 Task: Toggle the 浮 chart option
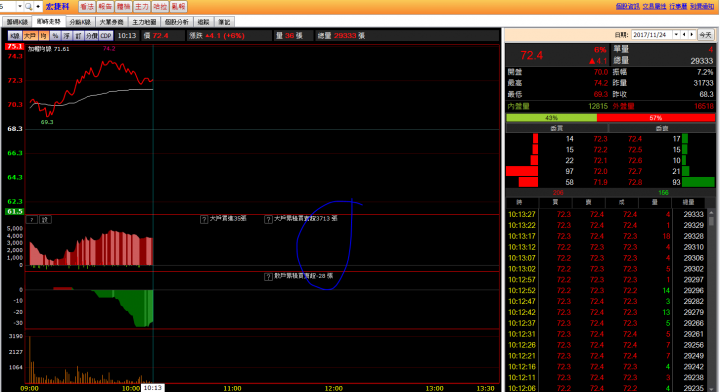(x=67, y=36)
